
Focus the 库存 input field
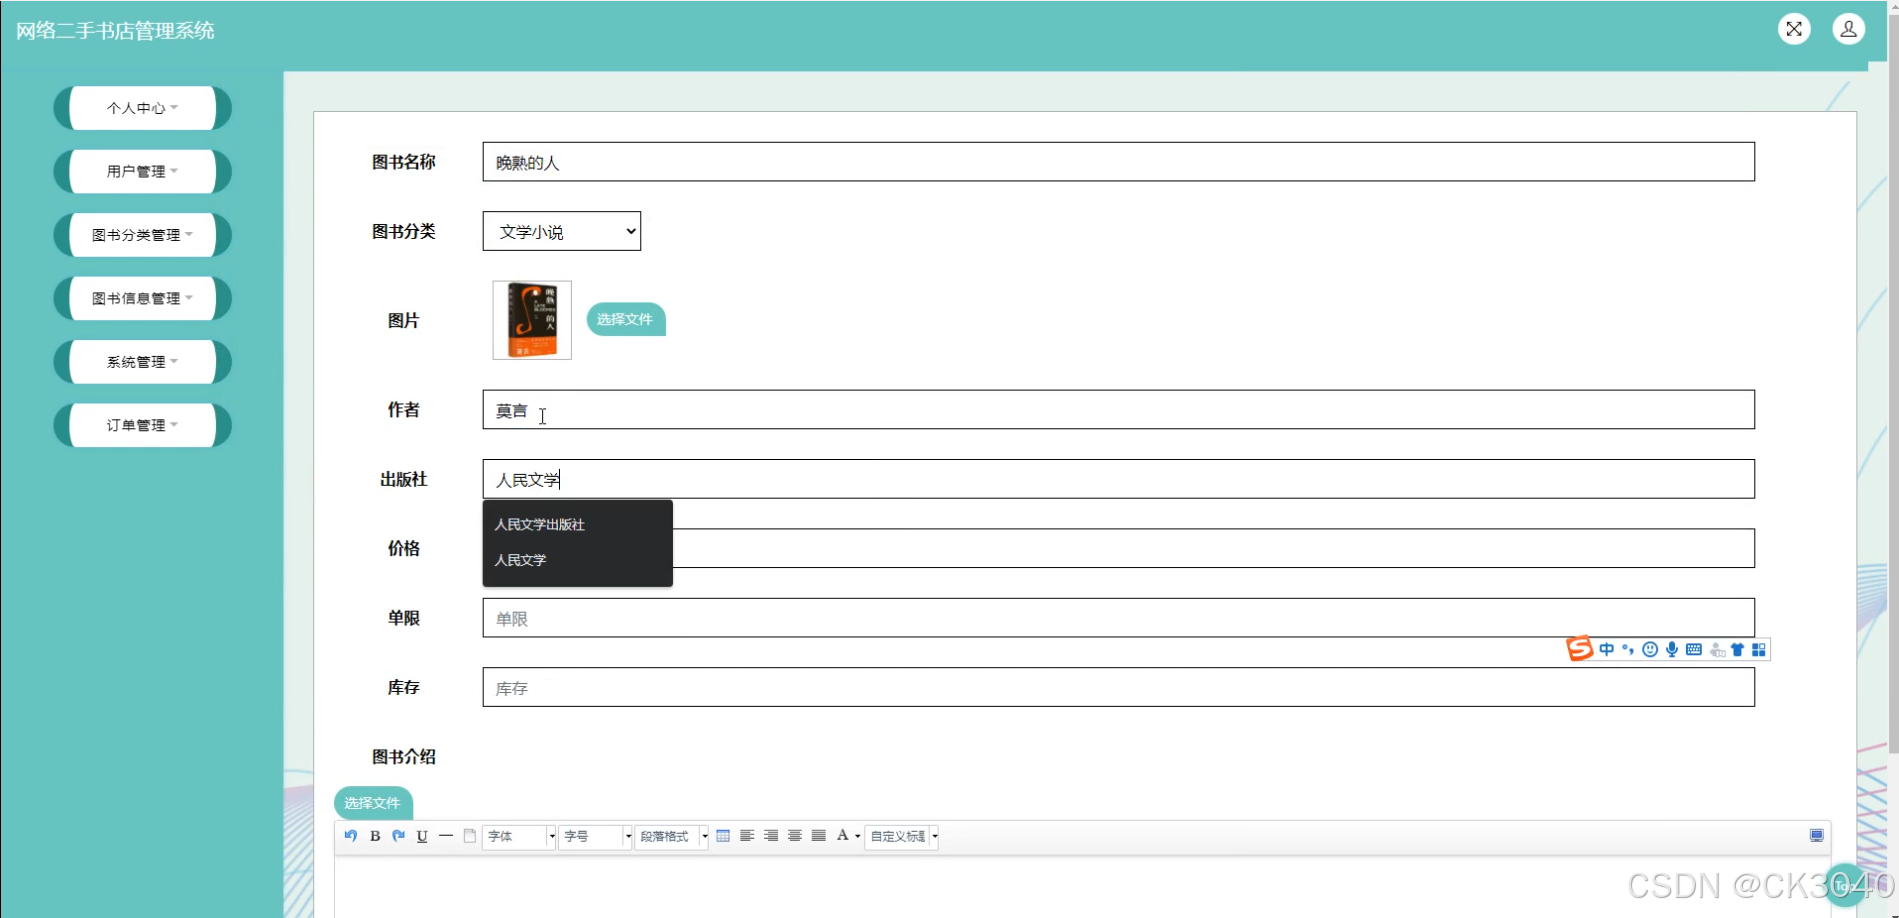(x=1118, y=687)
